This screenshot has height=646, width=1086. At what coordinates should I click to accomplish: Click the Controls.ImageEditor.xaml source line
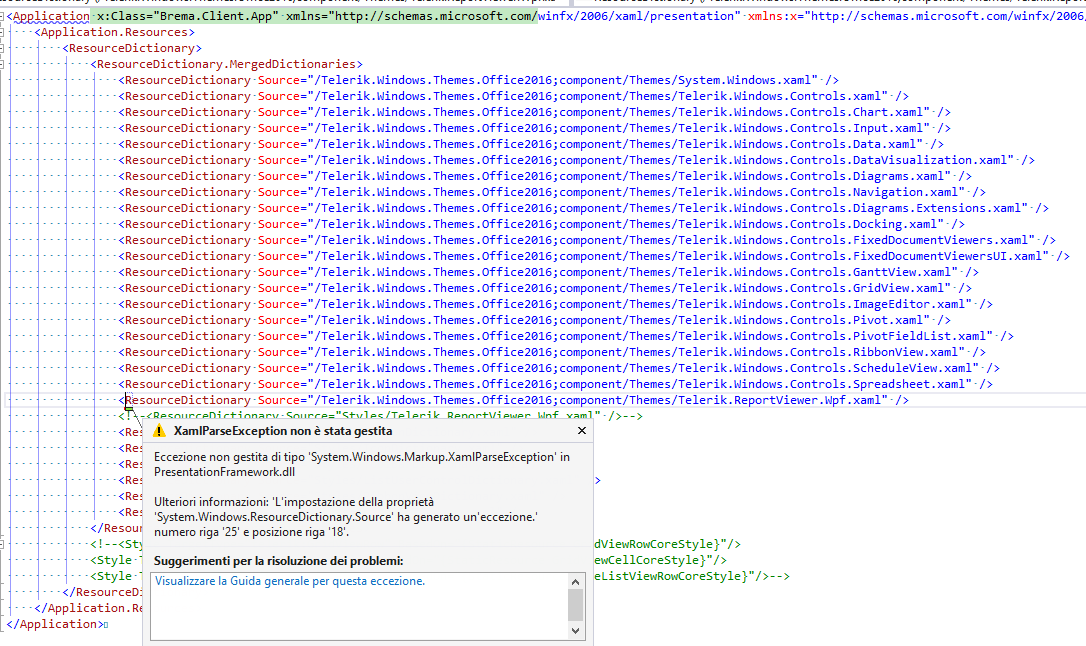coord(555,303)
